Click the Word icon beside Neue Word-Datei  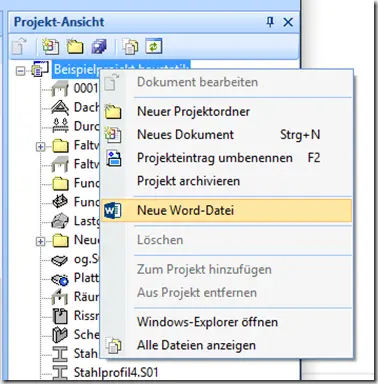click(x=112, y=211)
